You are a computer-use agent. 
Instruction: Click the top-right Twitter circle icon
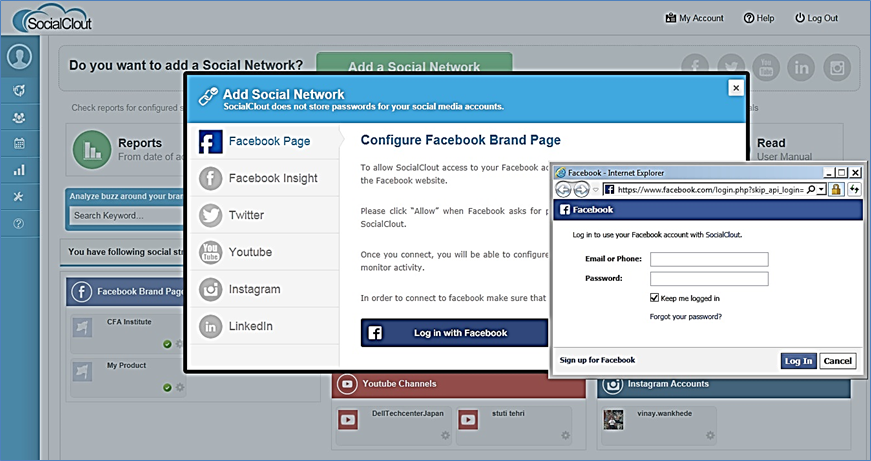(731, 67)
